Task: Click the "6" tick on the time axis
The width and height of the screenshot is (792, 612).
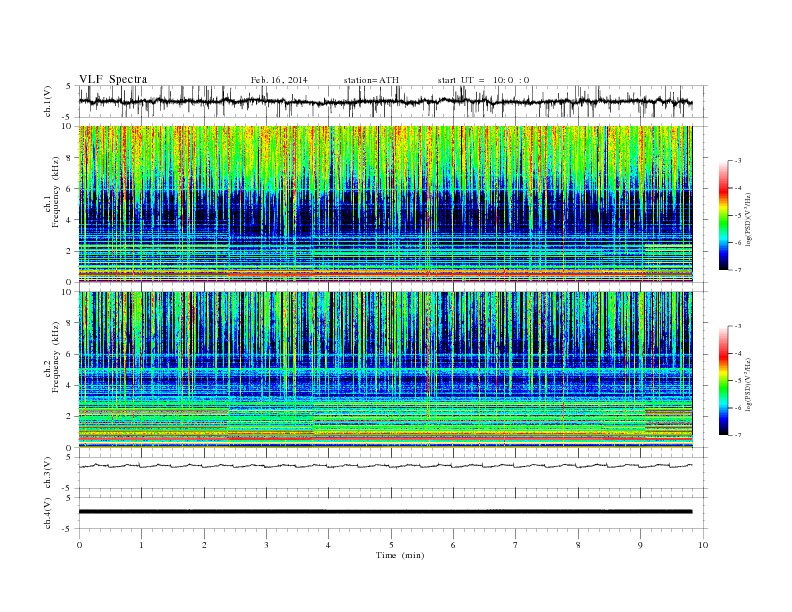Action: pos(453,545)
